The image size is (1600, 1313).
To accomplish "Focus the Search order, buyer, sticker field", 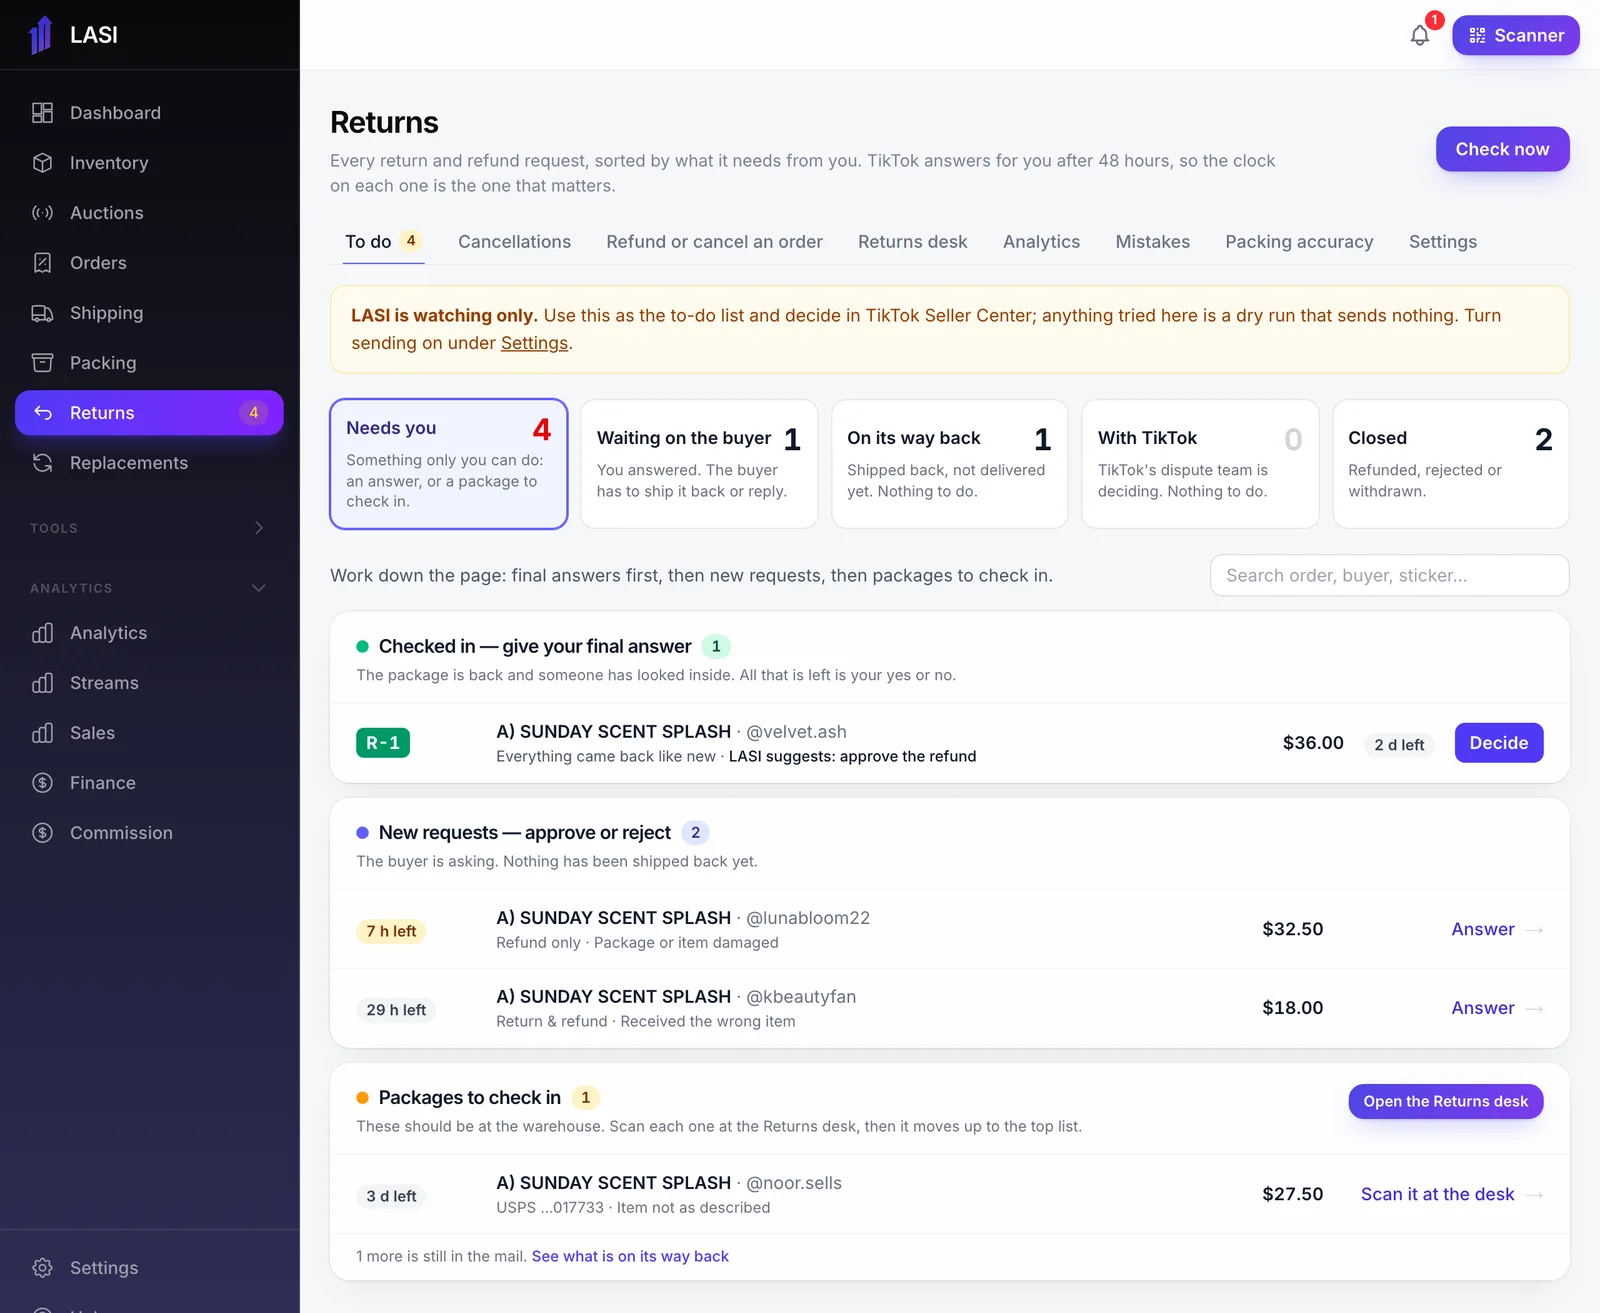I will pos(1389,575).
